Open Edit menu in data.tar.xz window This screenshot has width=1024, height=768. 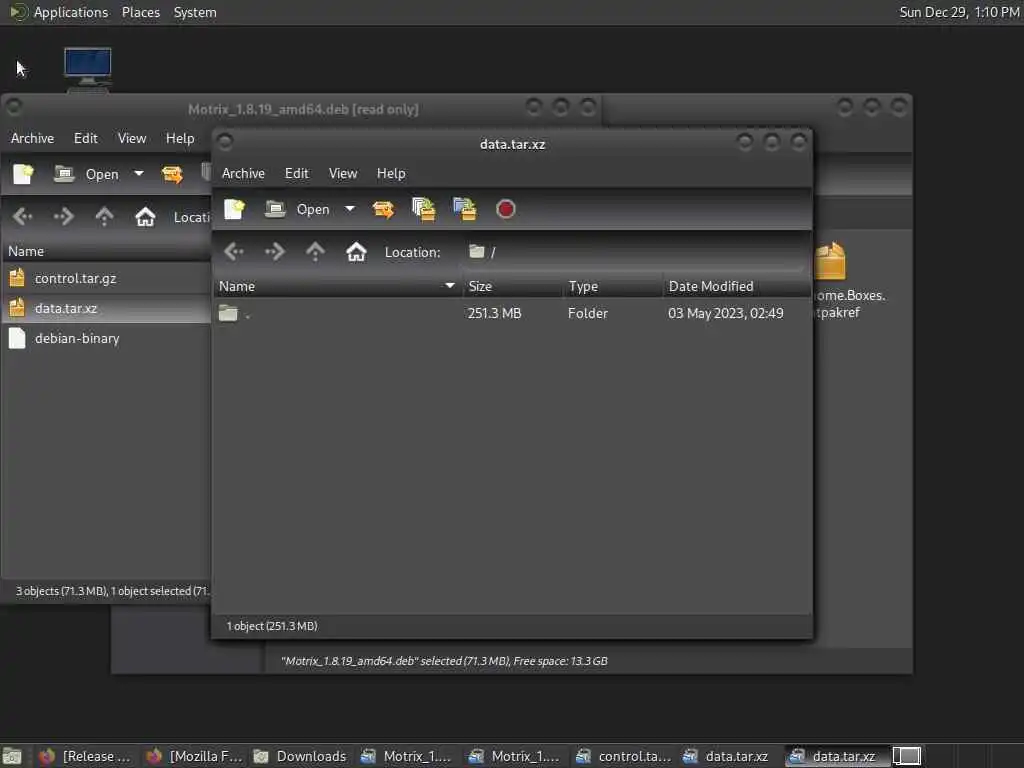click(296, 173)
